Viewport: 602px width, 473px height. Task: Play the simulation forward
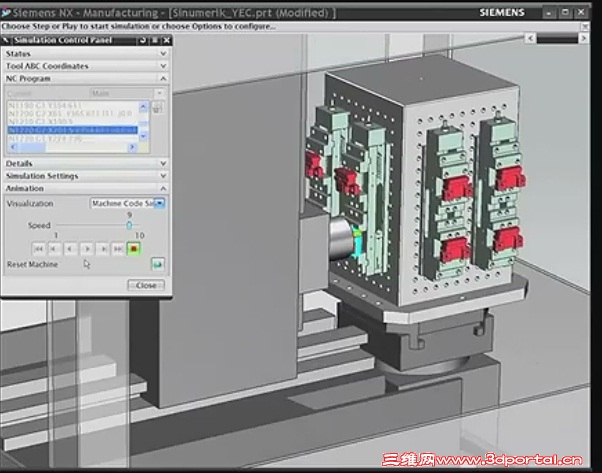(86, 249)
